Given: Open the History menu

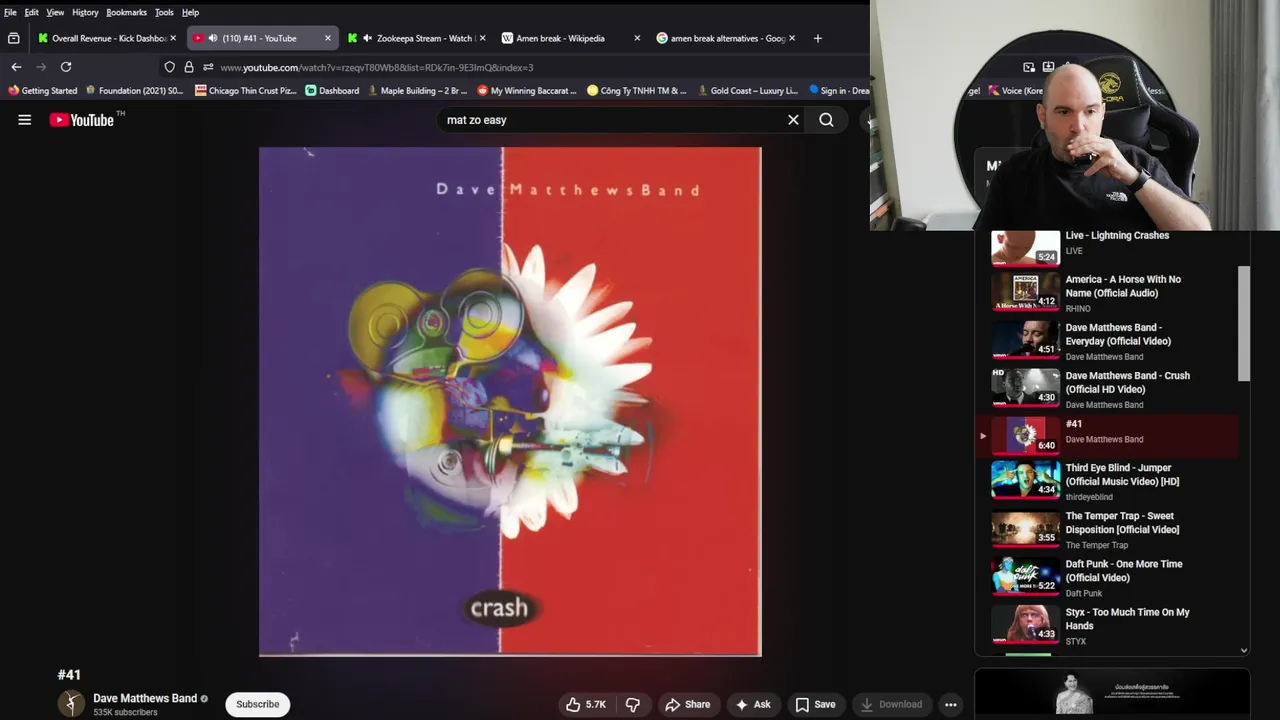Looking at the screenshot, I should 85,12.
